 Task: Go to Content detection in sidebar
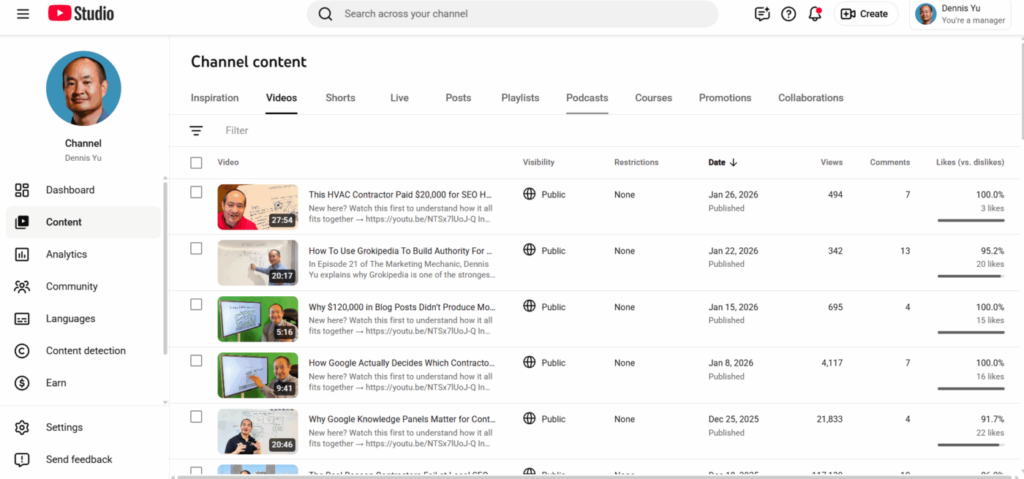pos(85,351)
